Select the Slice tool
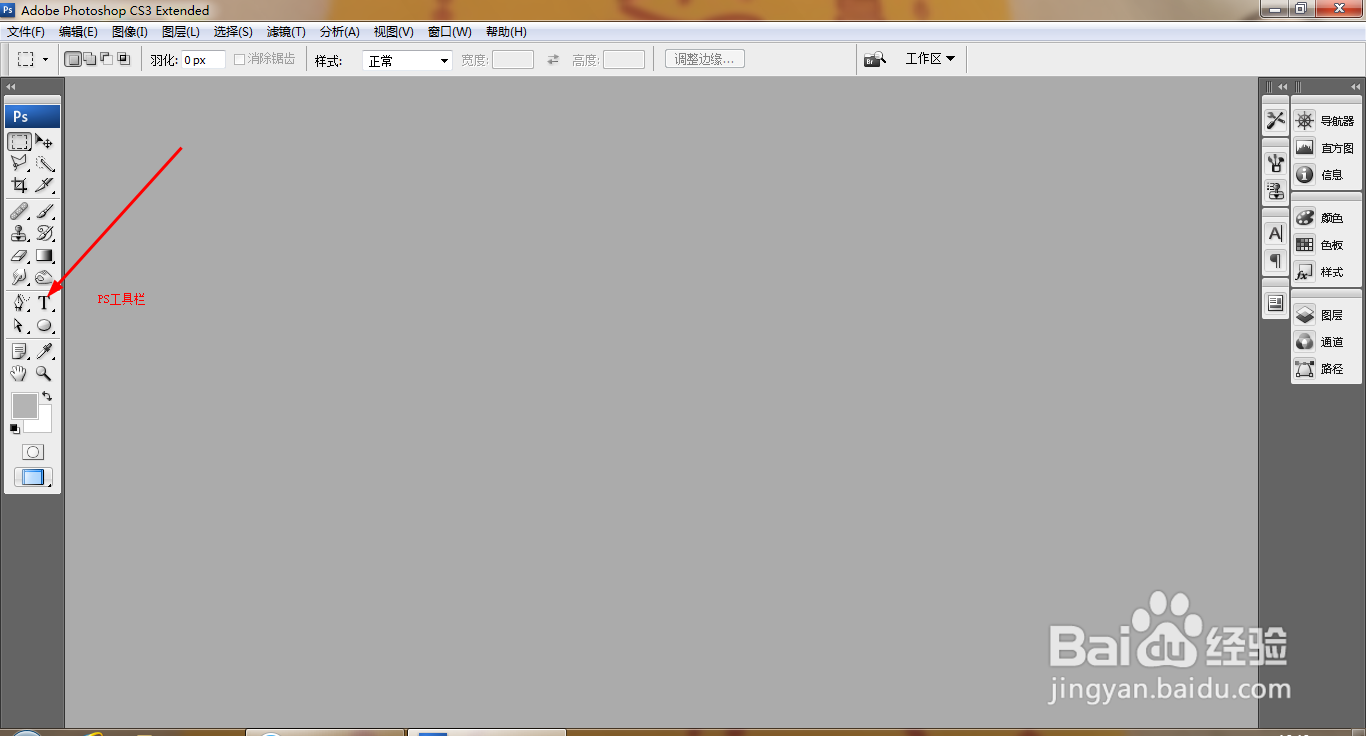Viewport: 1366px width, 736px height. pos(44,185)
